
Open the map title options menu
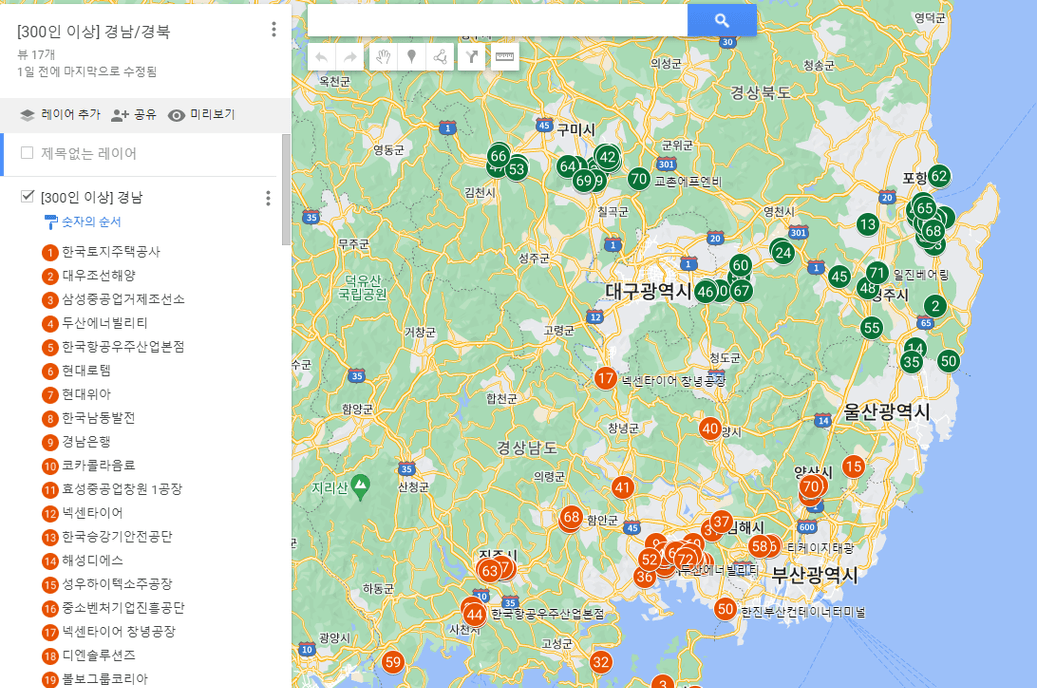coord(274,29)
